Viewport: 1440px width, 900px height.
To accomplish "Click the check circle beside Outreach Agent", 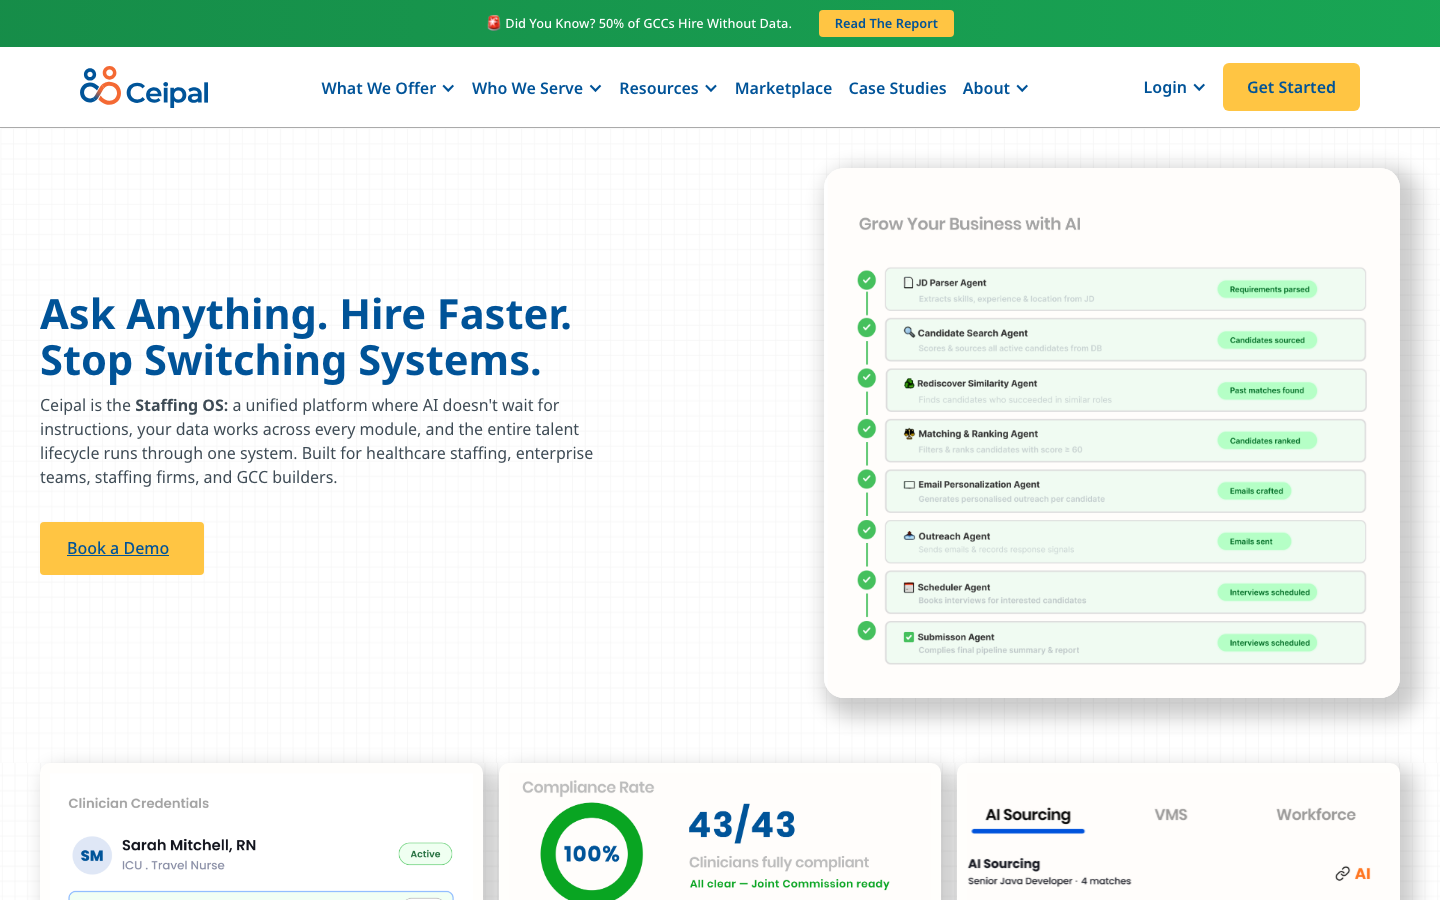I will tap(867, 529).
